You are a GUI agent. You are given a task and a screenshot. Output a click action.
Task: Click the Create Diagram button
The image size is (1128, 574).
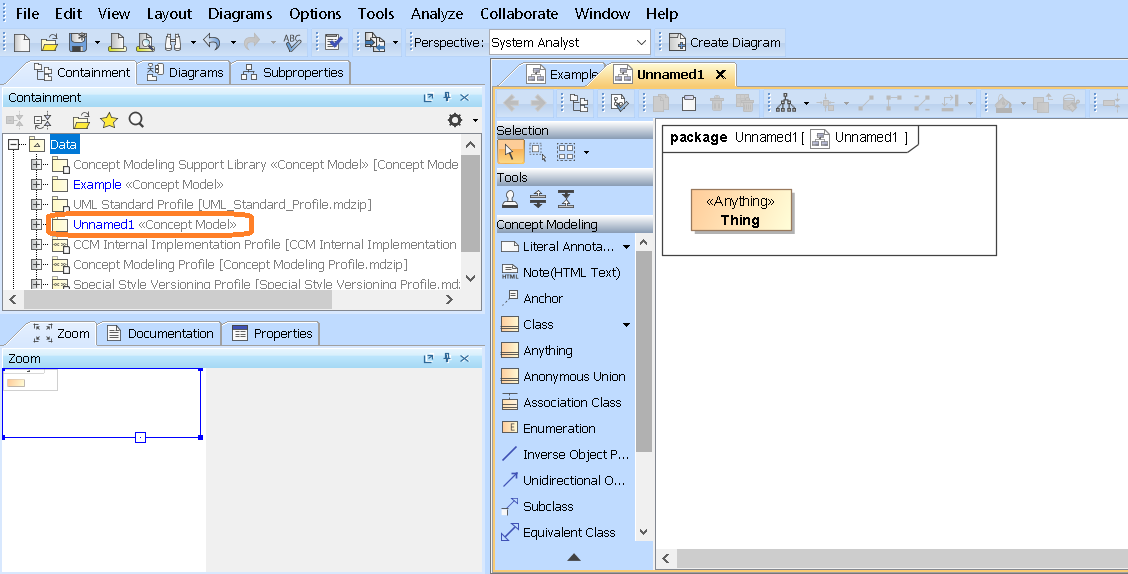point(725,43)
